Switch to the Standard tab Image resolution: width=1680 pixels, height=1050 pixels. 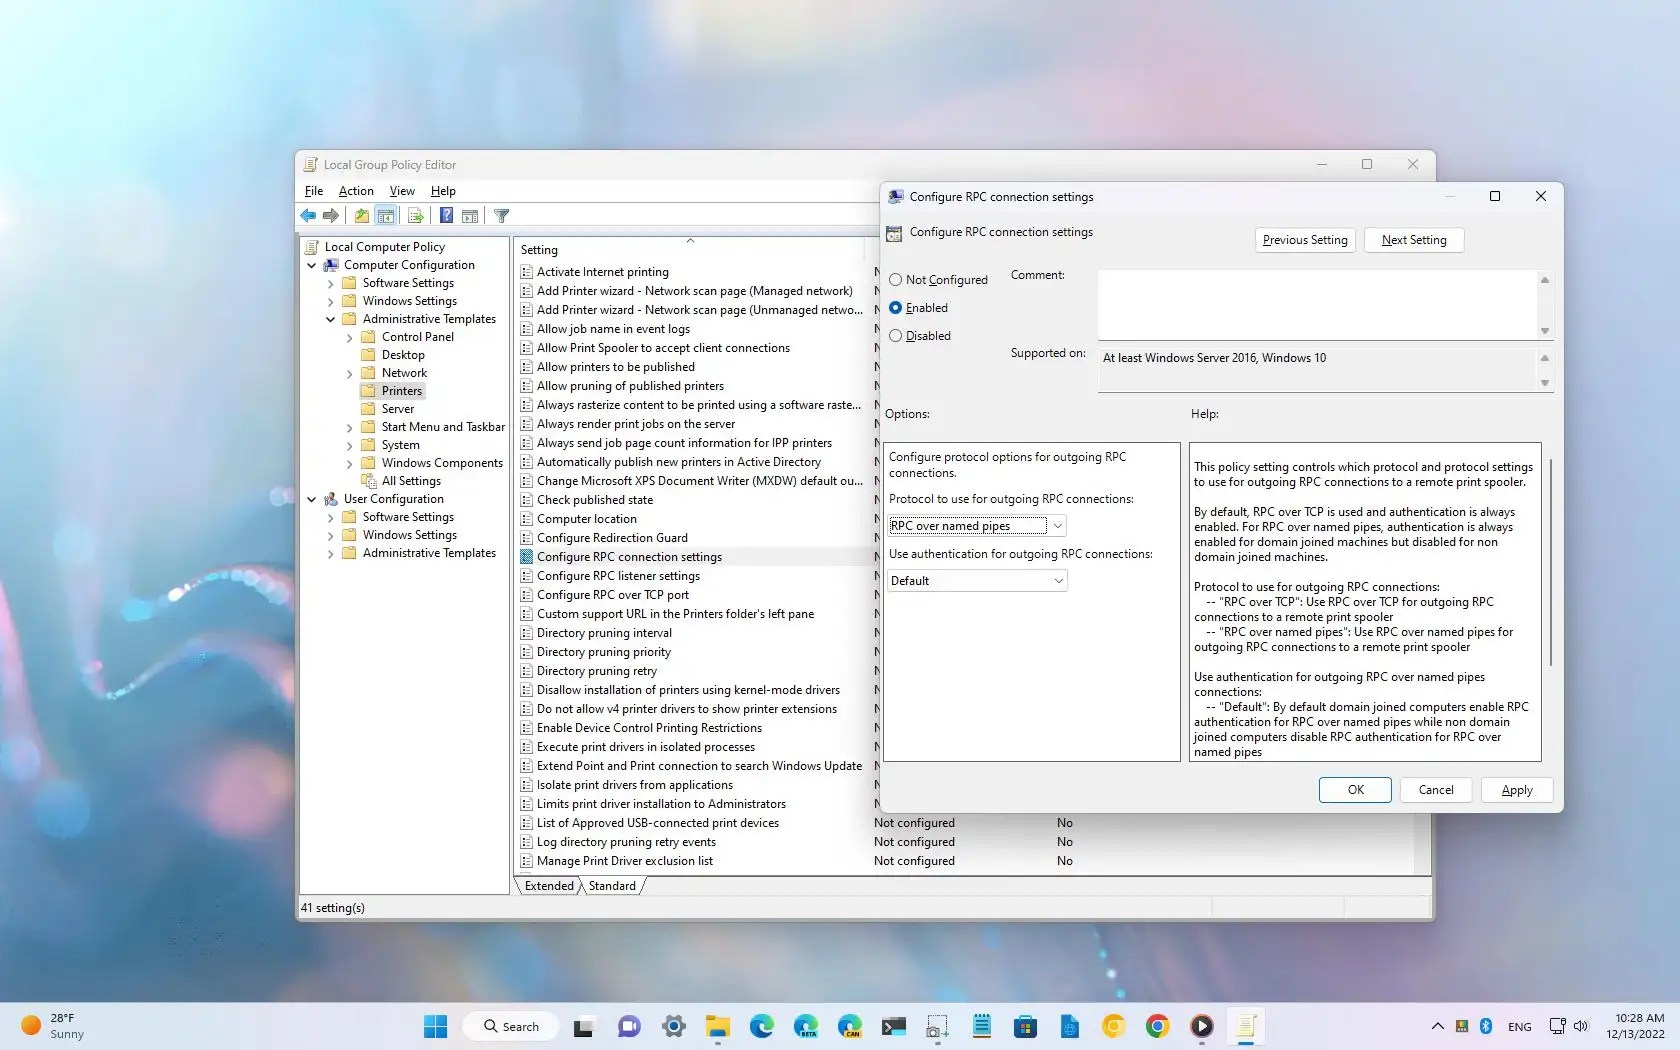611,885
